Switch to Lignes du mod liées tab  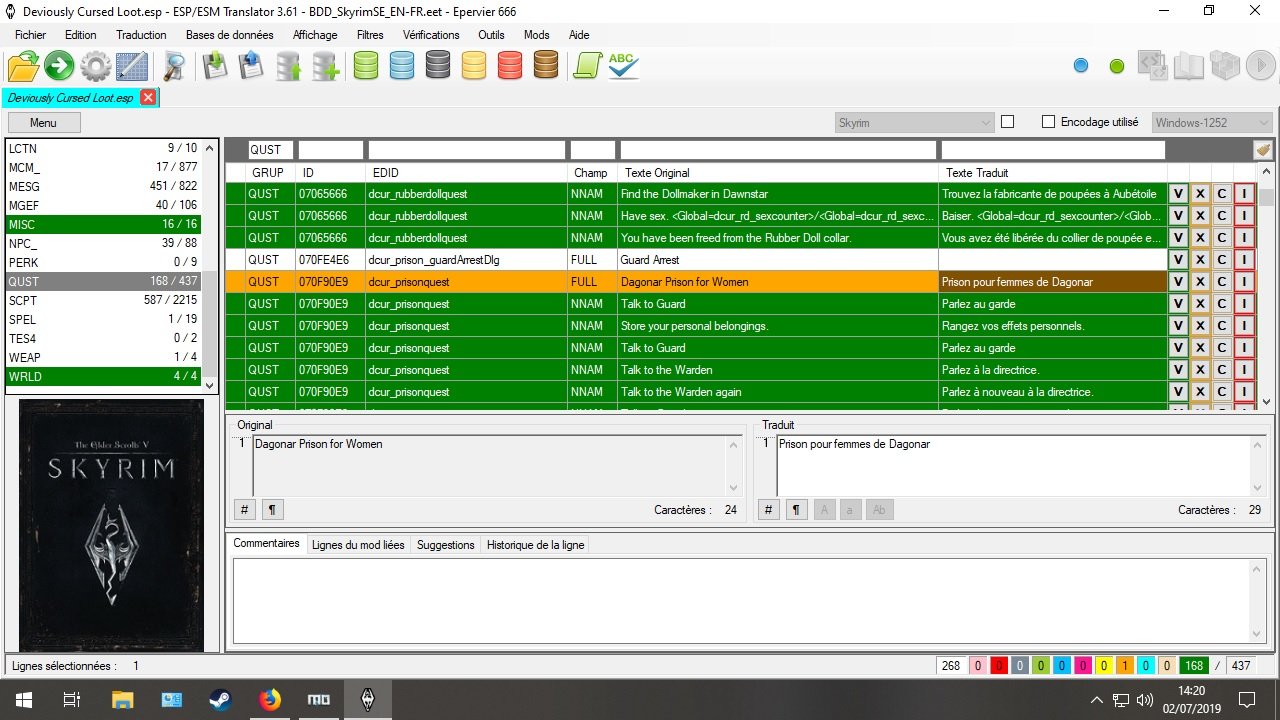point(358,545)
